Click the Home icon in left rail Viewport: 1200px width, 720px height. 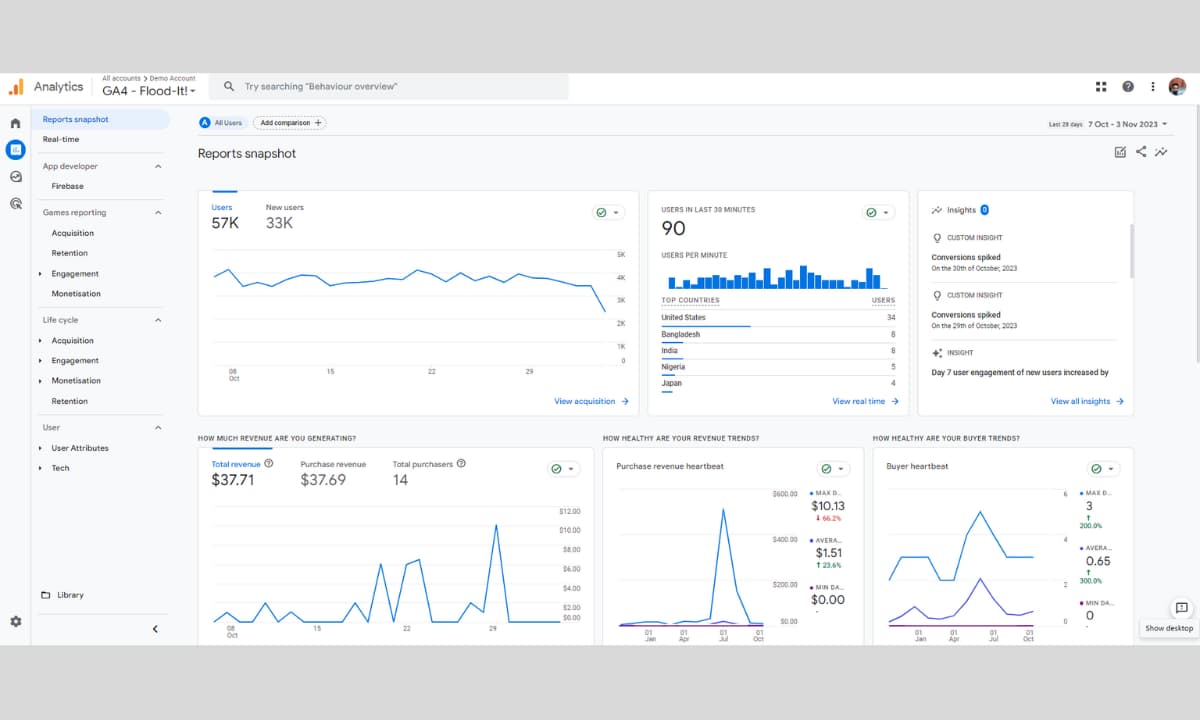15,123
